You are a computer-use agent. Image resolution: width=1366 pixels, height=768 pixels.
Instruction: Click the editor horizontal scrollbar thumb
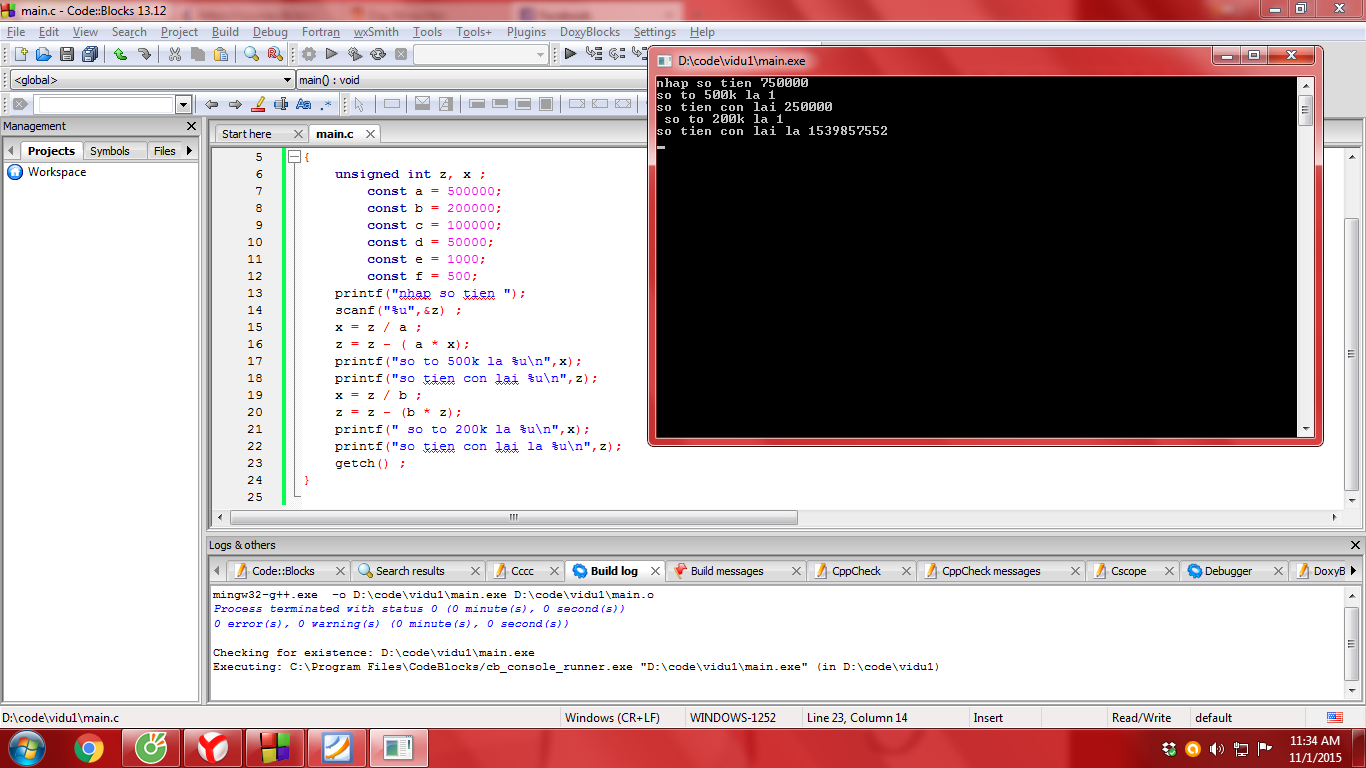tap(514, 518)
